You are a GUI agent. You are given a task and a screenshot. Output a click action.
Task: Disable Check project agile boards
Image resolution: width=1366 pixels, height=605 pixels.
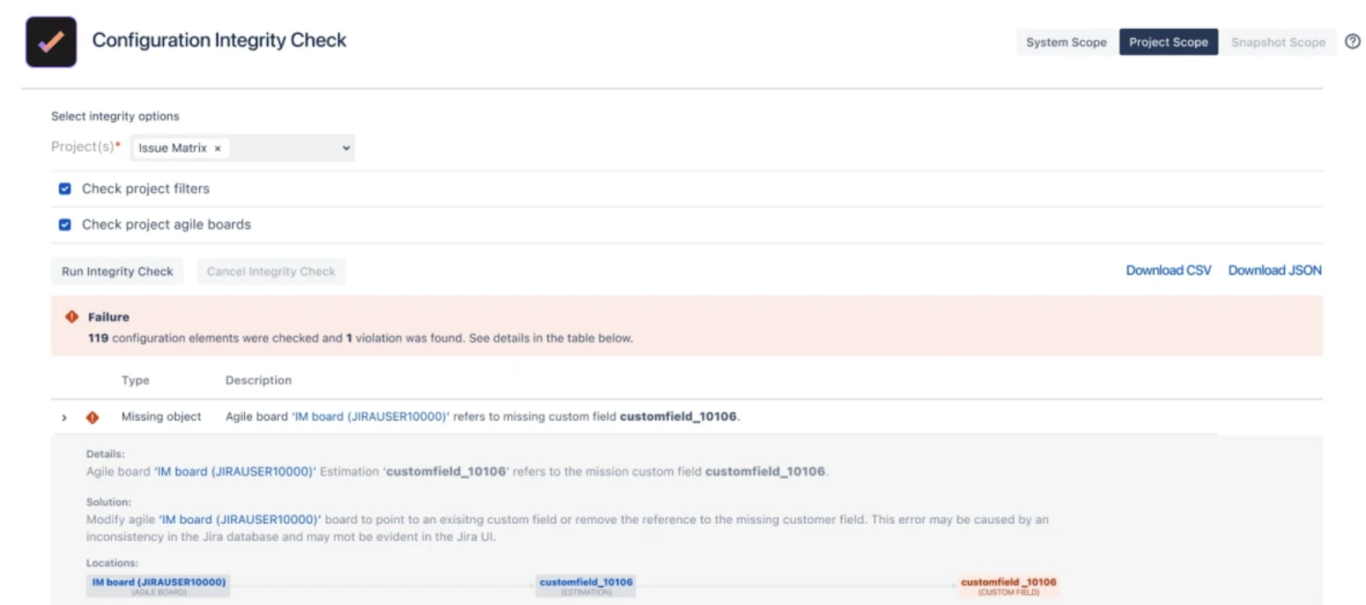click(64, 224)
